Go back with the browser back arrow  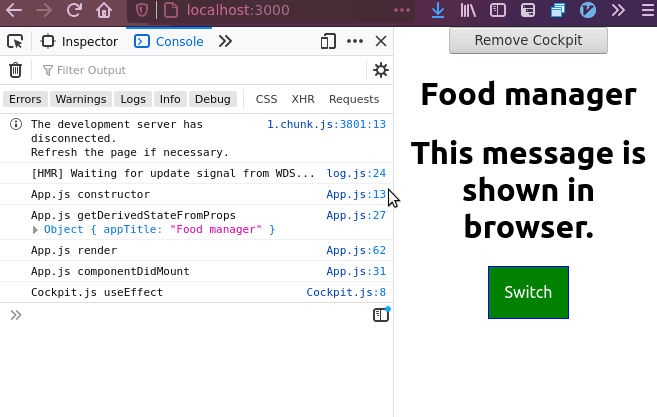pos(14,10)
